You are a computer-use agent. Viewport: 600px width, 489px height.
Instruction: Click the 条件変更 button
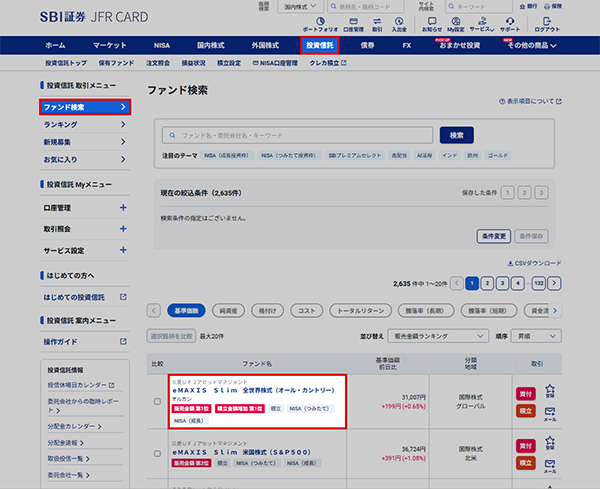coord(495,236)
